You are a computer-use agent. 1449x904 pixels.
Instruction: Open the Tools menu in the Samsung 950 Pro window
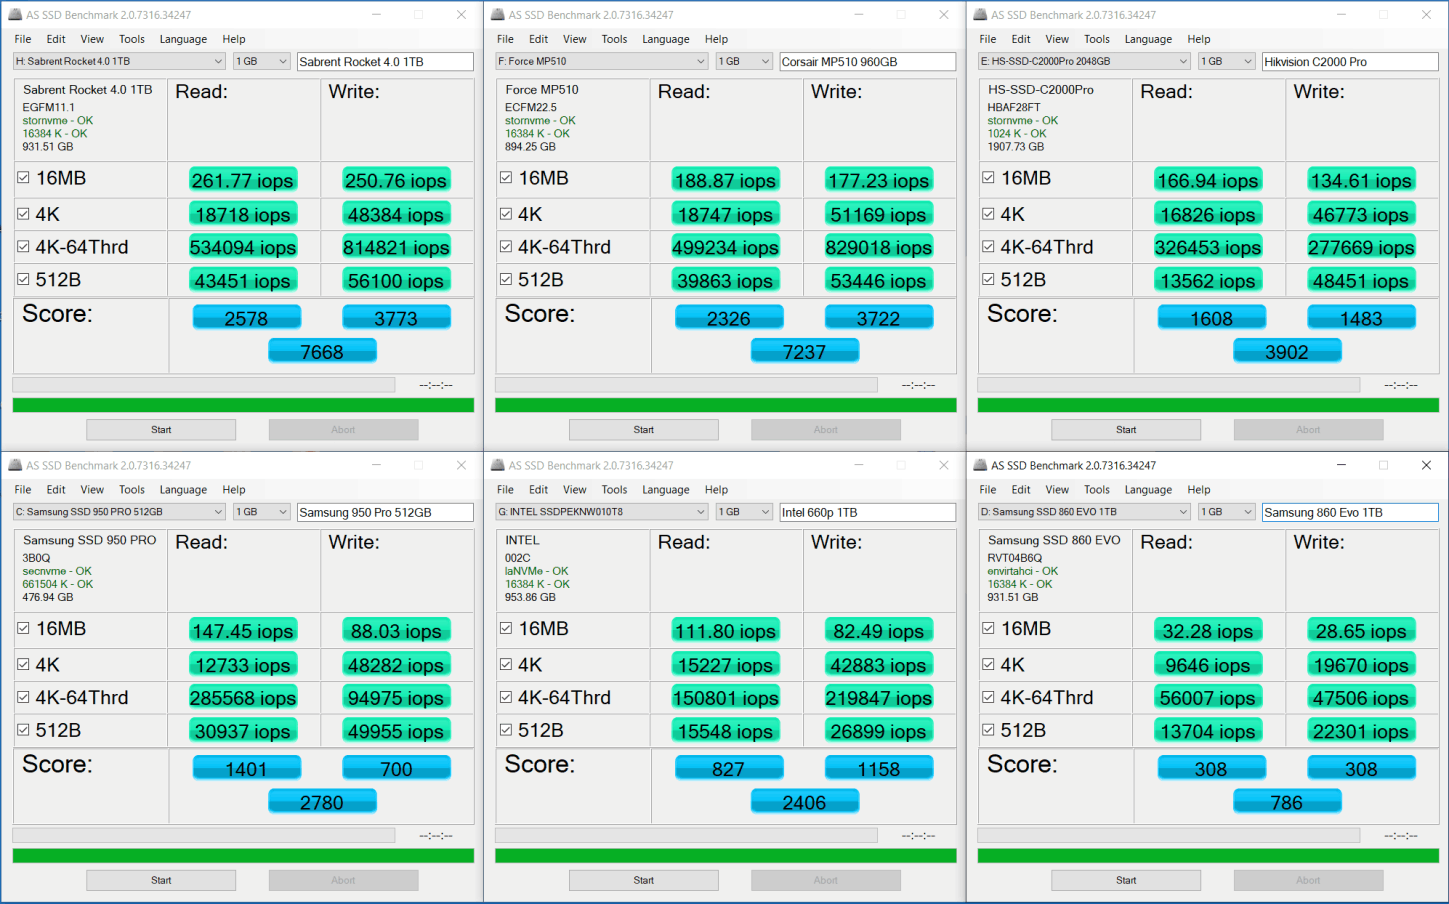coord(132,490)
